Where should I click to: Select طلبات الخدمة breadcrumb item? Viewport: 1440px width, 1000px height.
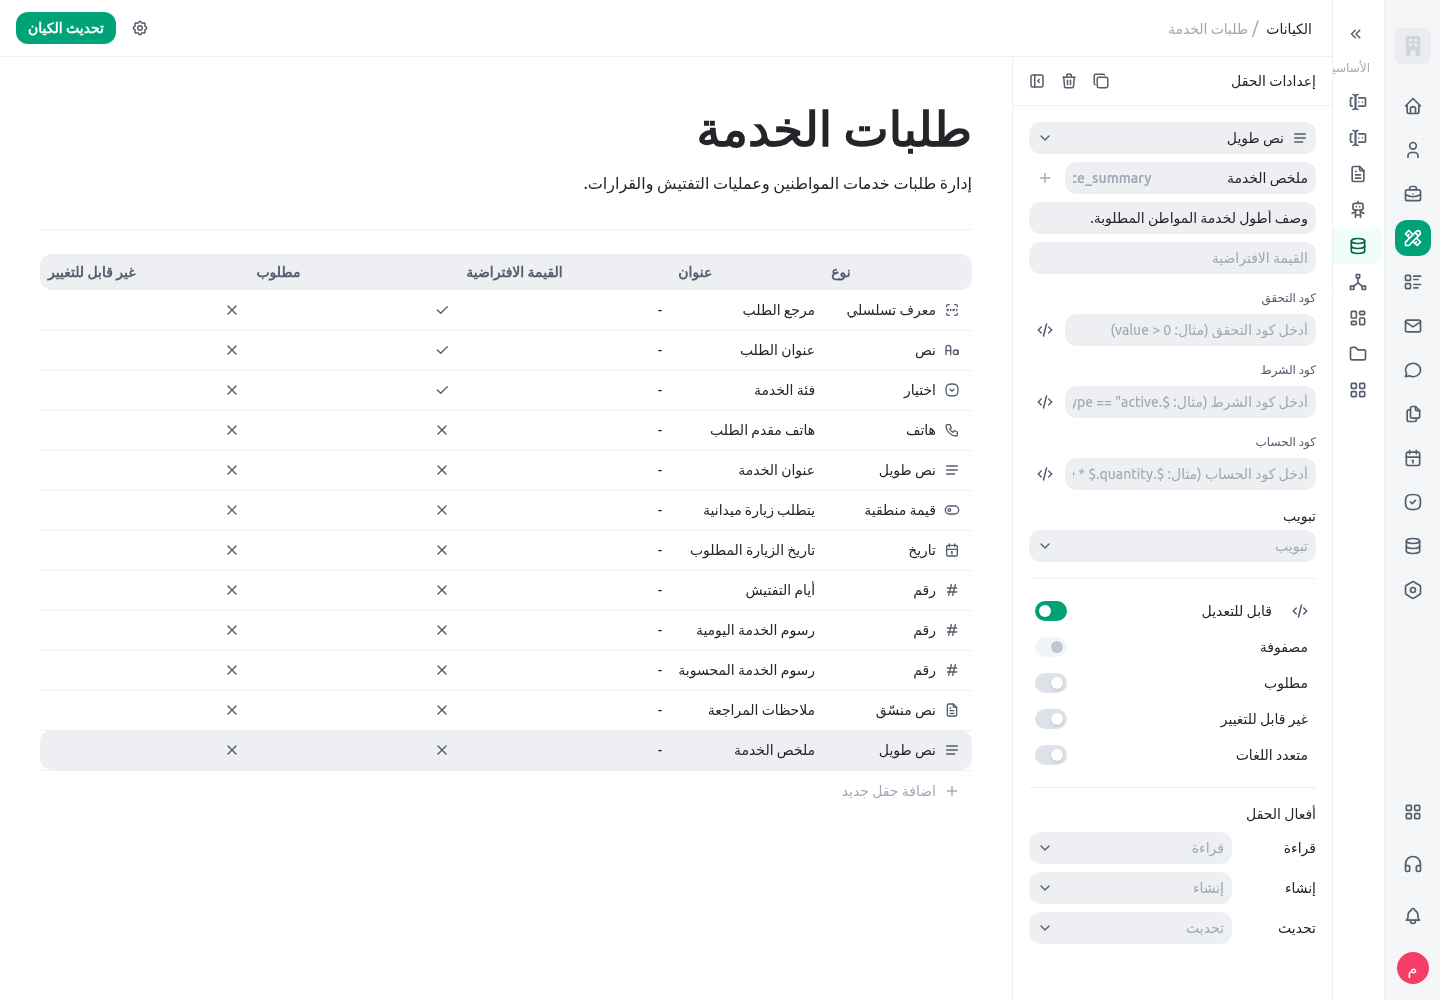coord(1208,29)
